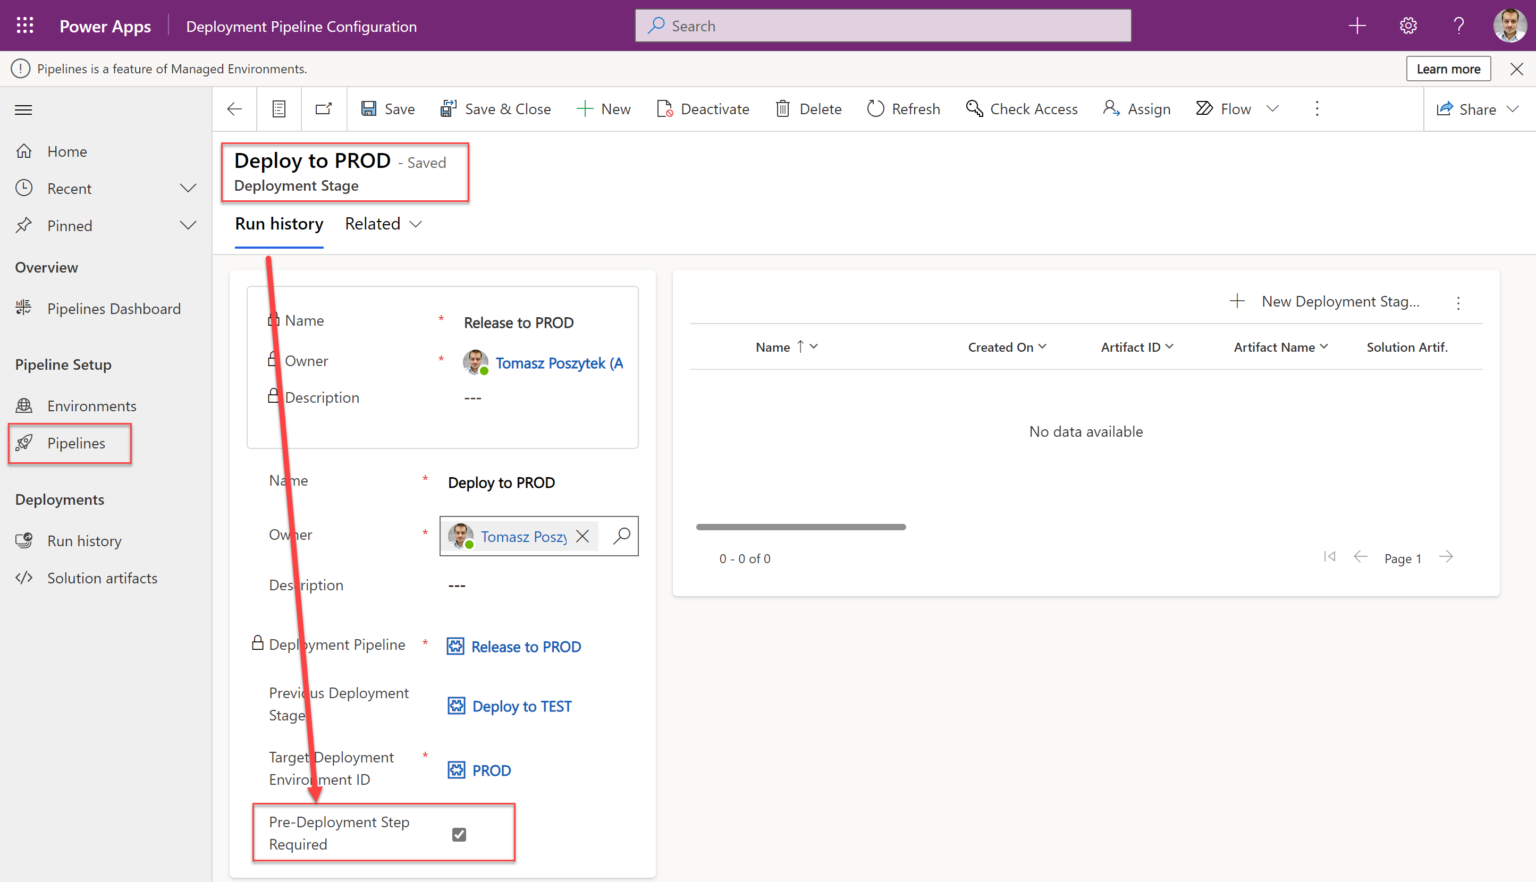Screen dimensions: 1536x882
Task: Open the app launcher waffle icon
Action: coord(25,26)
